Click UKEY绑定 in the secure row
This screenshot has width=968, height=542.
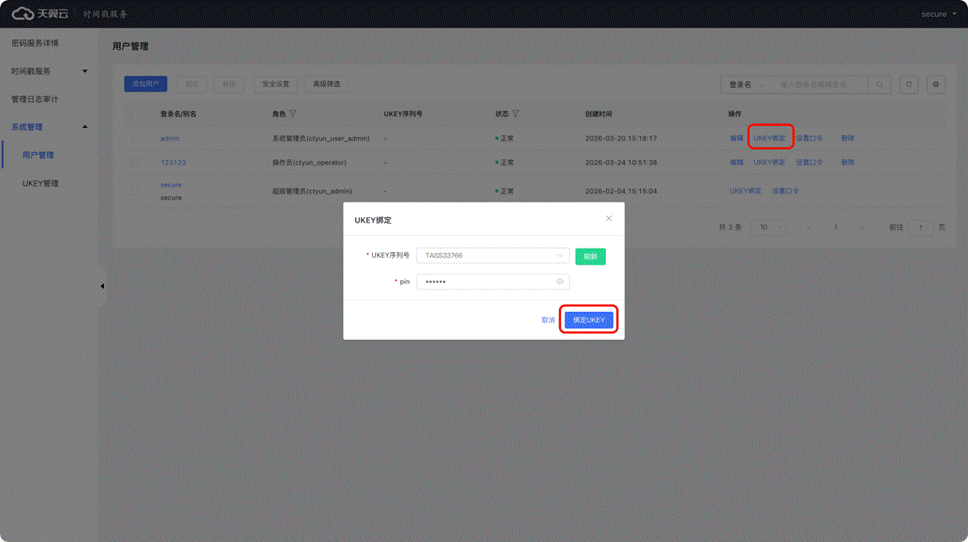click(x=745, y=191)
